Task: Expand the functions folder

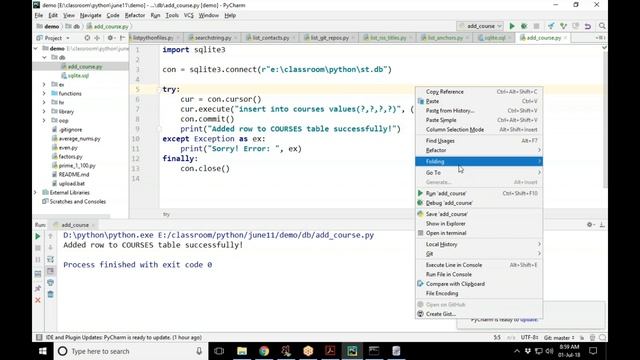Action: (44, 93)
